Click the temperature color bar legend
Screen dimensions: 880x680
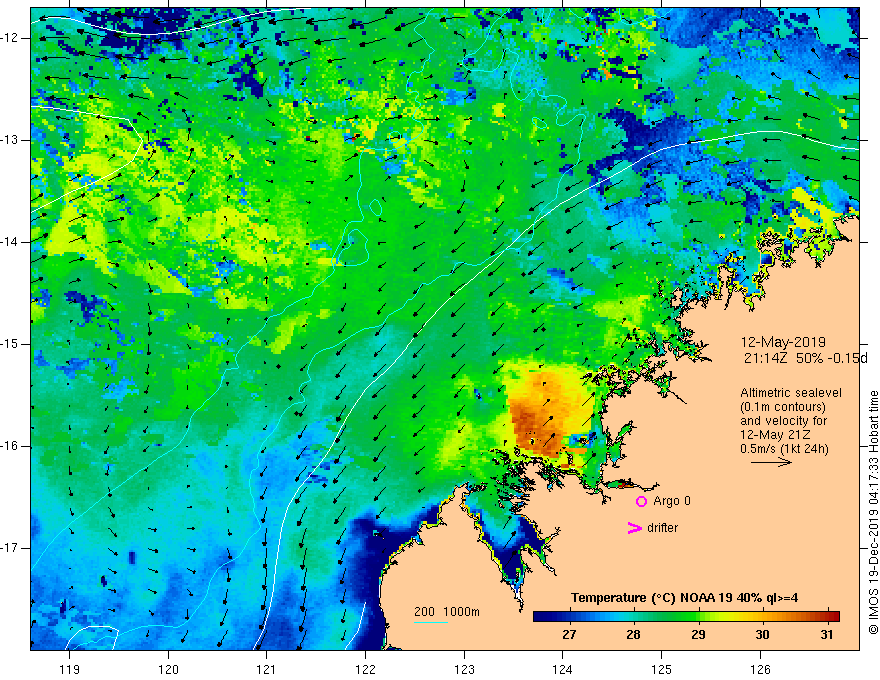tap(686, 617)
